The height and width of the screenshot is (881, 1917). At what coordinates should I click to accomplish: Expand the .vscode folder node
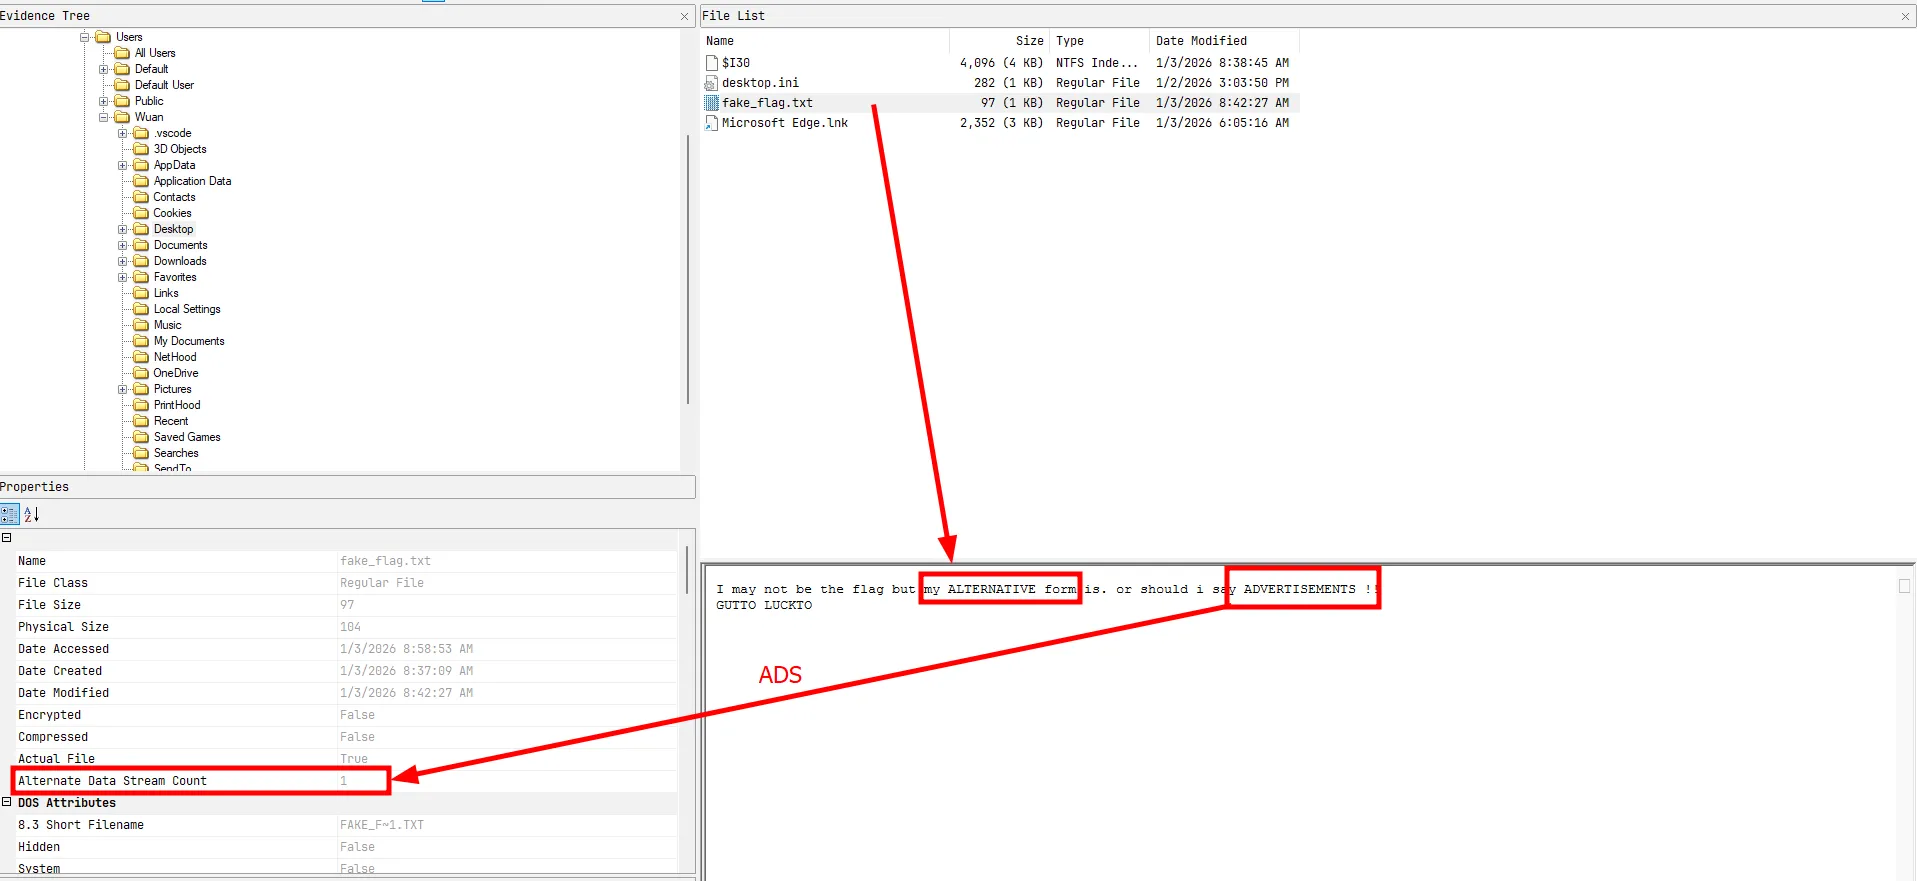coord(123,133)
